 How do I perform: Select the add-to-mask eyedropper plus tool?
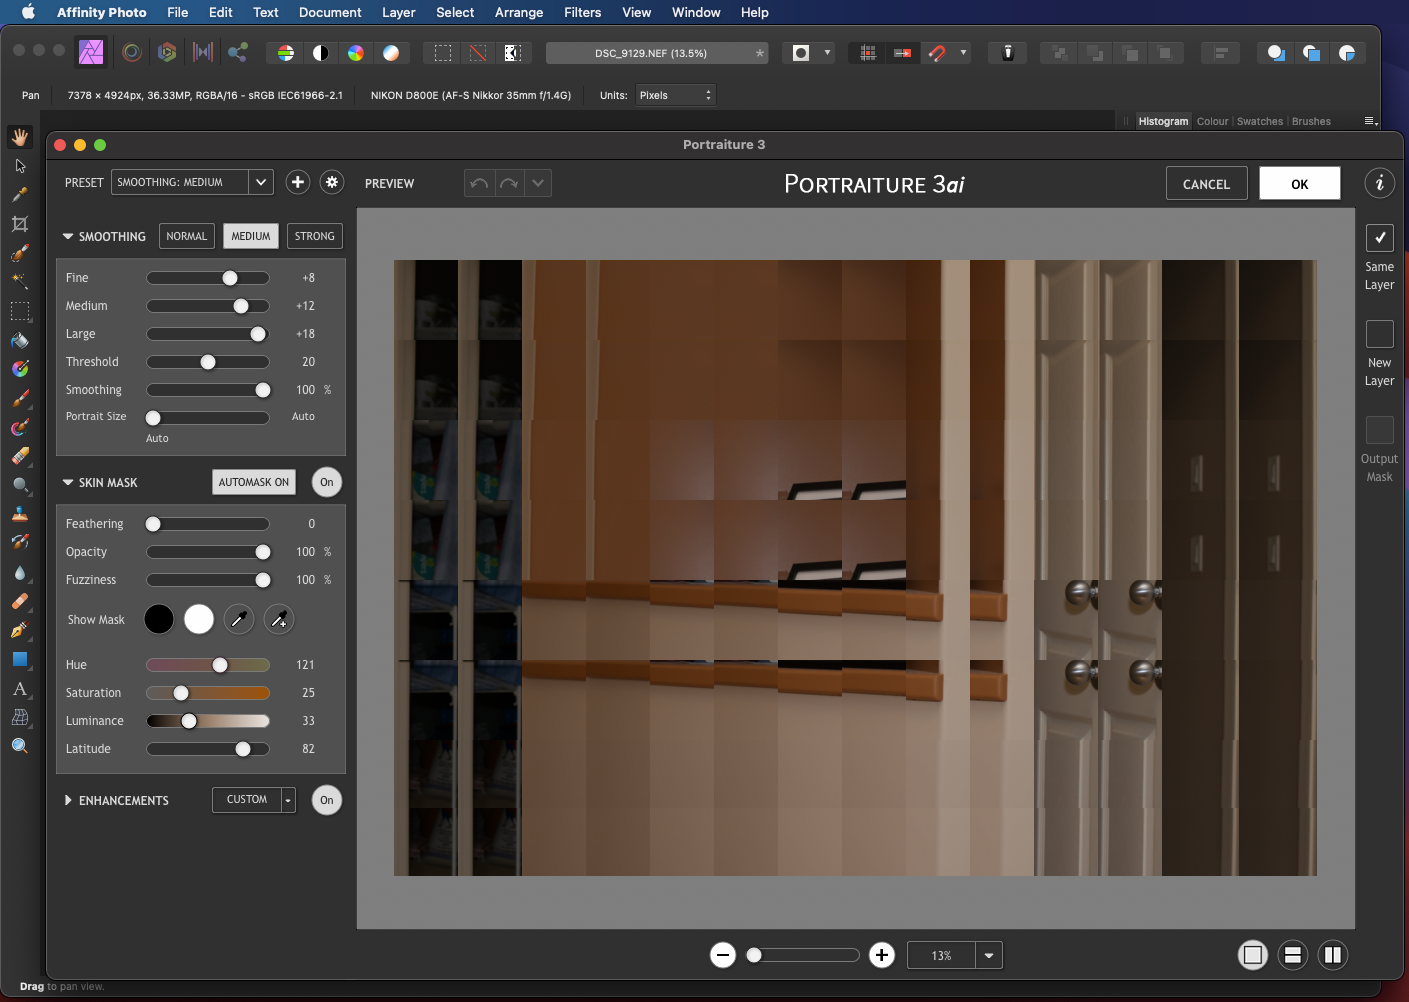[x=279, y=620]
